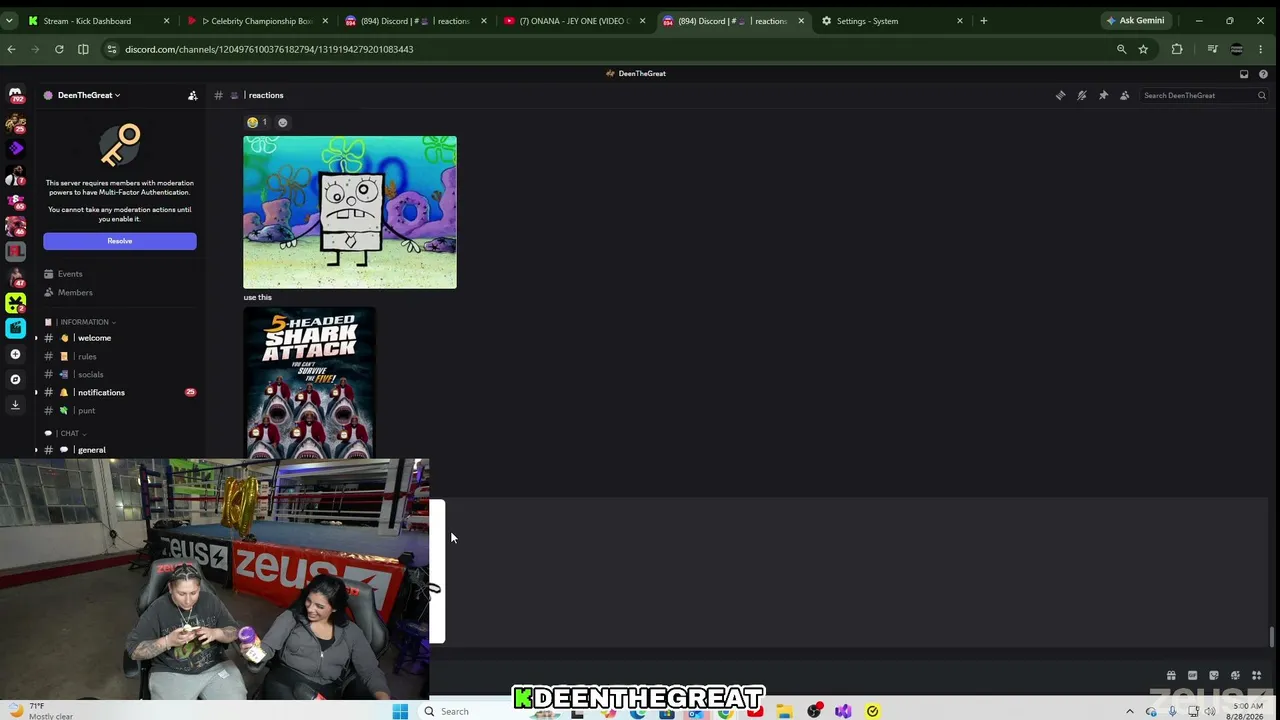Open Discord direct messages home icon
Viewport: 1280px width, 720px height.
(15, 96)
